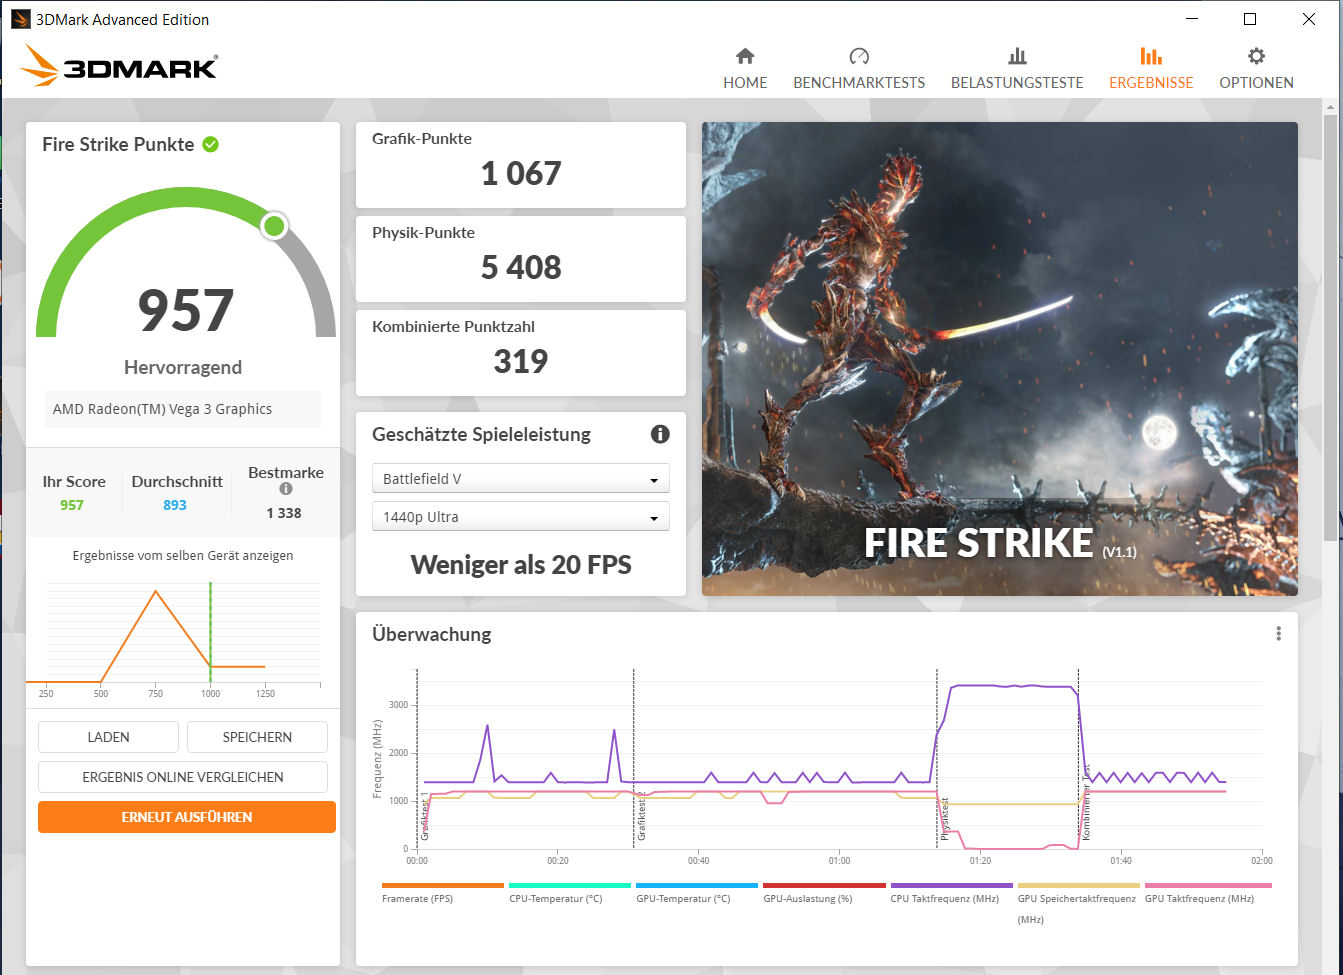Toggle Framerate (FPS) legend swatch
1343x975 pixels.
[443, 885]
